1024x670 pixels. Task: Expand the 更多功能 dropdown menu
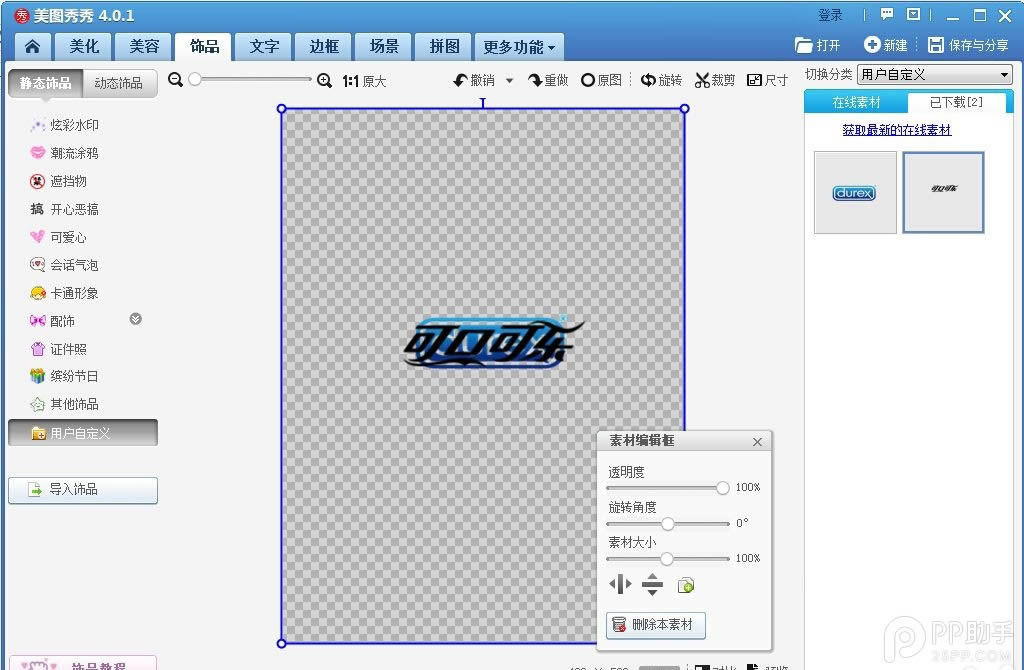(519, 47)
